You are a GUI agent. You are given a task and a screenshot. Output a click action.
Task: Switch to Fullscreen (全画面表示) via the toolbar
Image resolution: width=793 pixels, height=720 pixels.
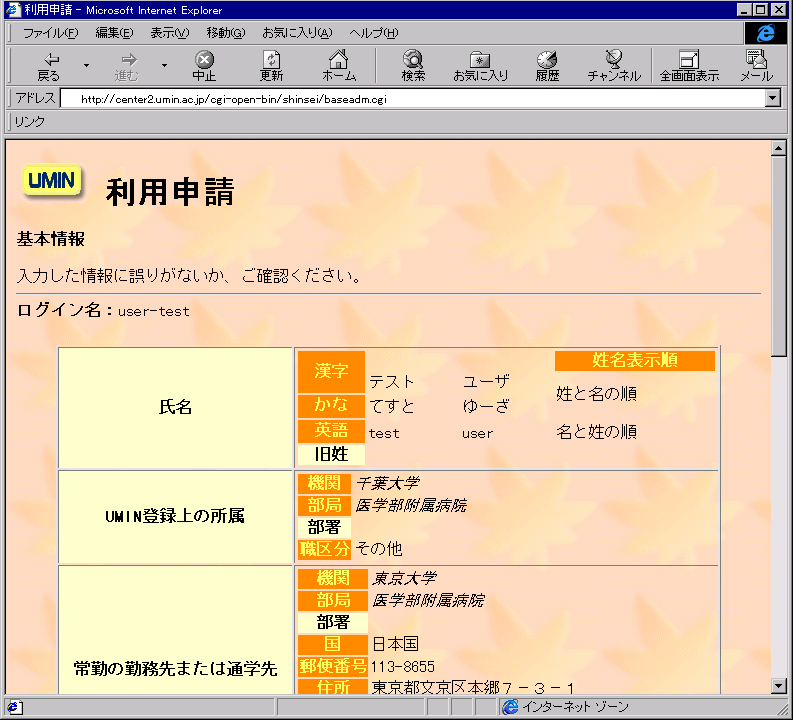tap(689, 66)
